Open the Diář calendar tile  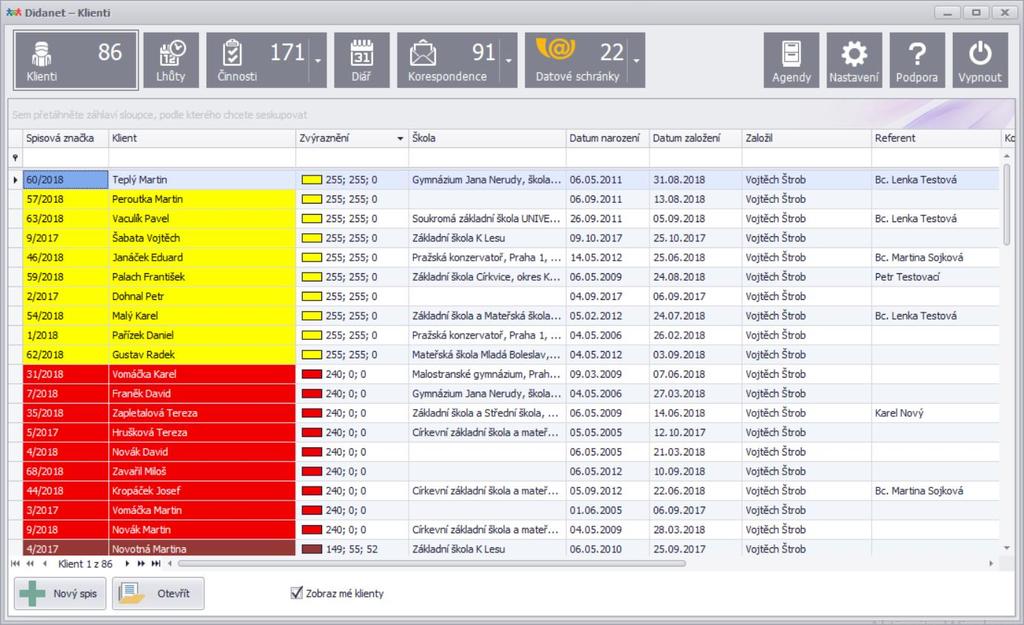click(x=362, y=60)
